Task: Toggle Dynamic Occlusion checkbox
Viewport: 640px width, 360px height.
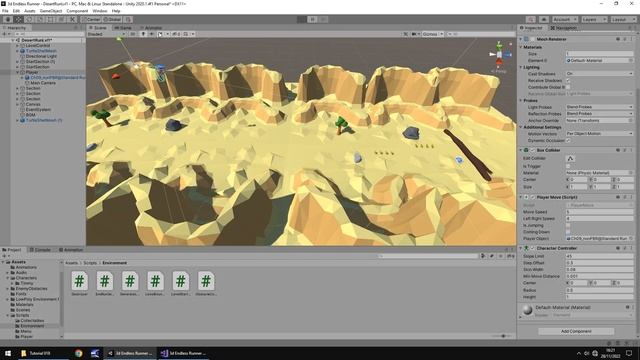Action: click(568, 140)
